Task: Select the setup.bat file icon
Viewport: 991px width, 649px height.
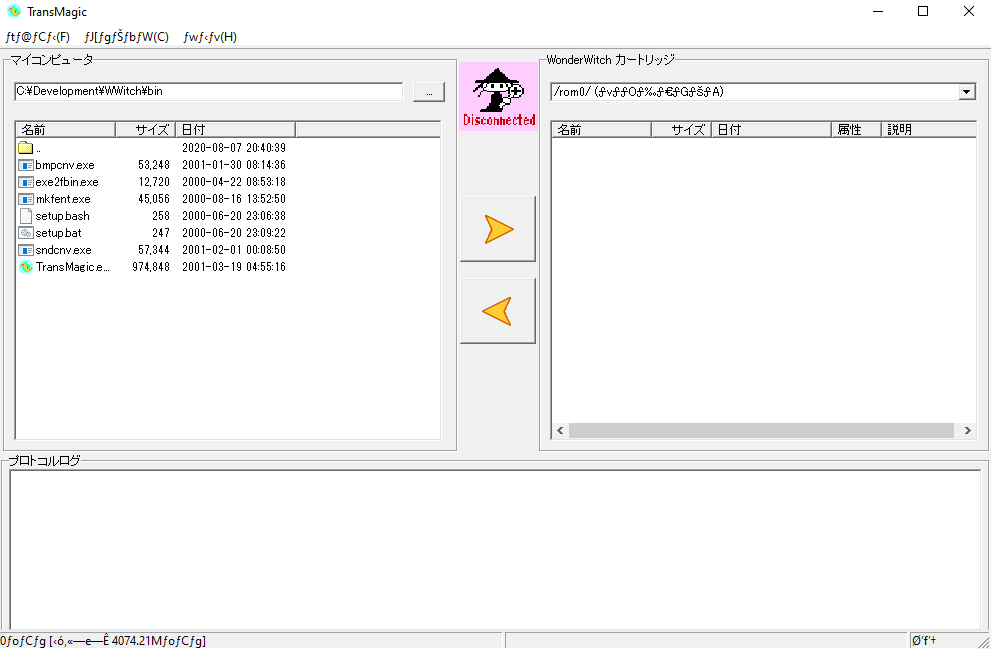Action: (x=26, y=233)
